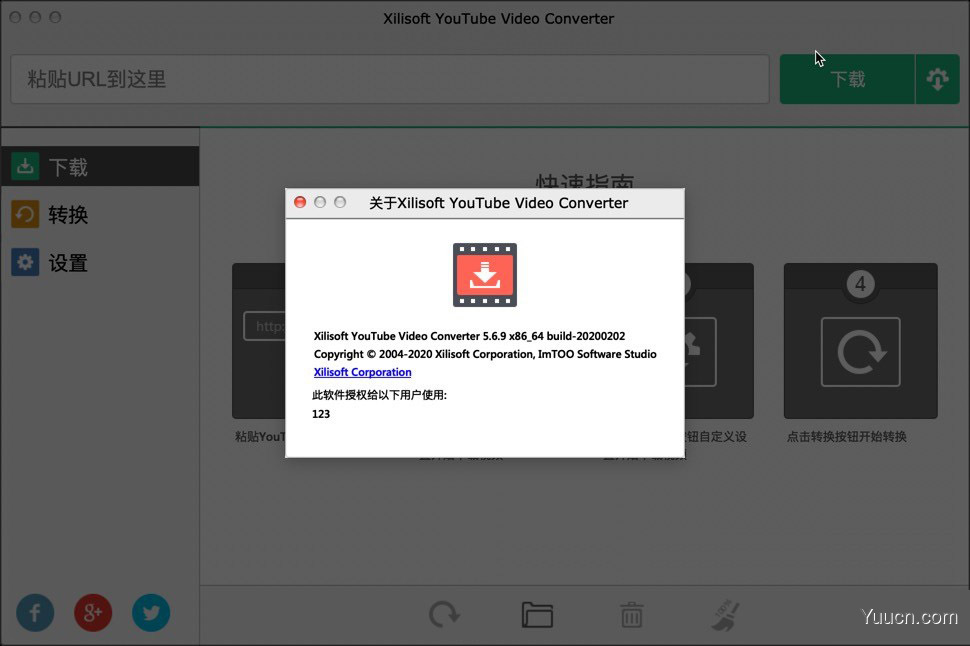Open the Facebook share icon
The image size is (970, 646).
coord(35,612)
